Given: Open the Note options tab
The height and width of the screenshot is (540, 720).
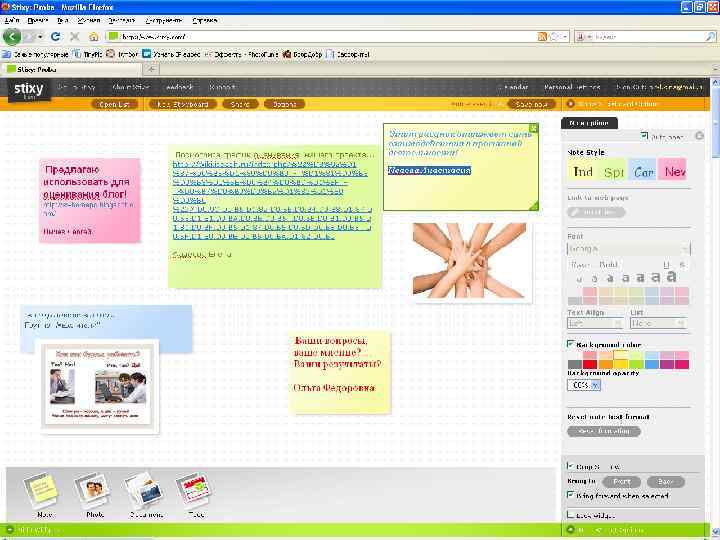Looking at the screenshot, I should [589, 123].
